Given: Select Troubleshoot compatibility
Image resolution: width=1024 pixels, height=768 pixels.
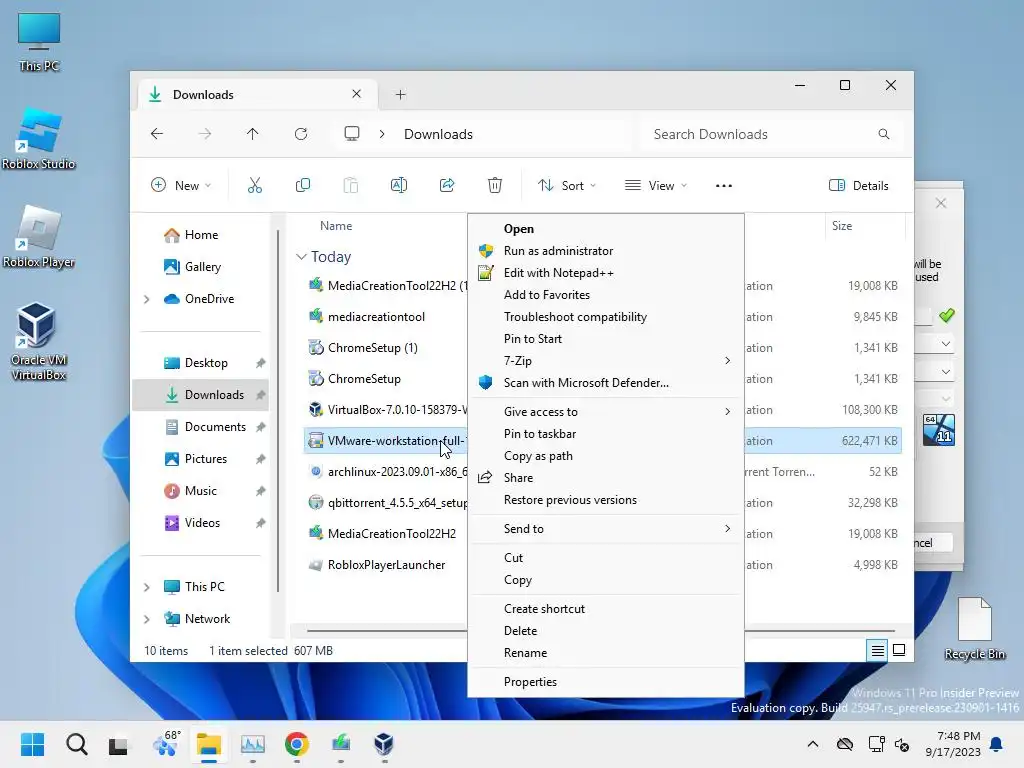Looking at the screenshot, I should 606,317.
